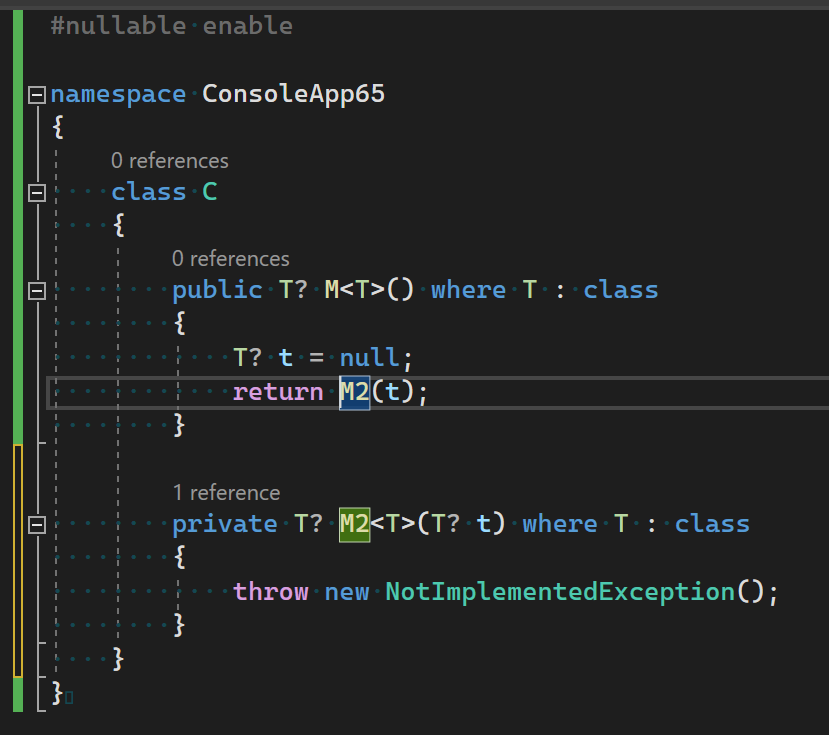Click the M2 name in the private method declaration
Image resolution: width=829 pixels, height=735 pixels.
tap(354, 525)
